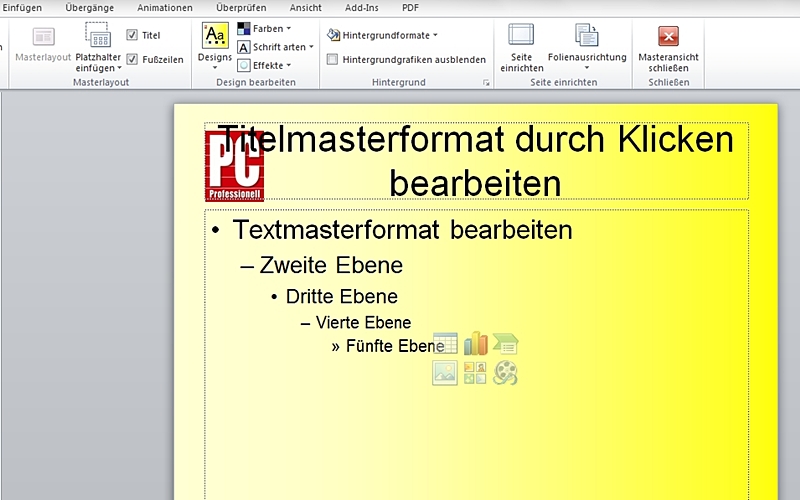Switch to the Ansicht tab
800x500 pixels.
tap(306, 8)
